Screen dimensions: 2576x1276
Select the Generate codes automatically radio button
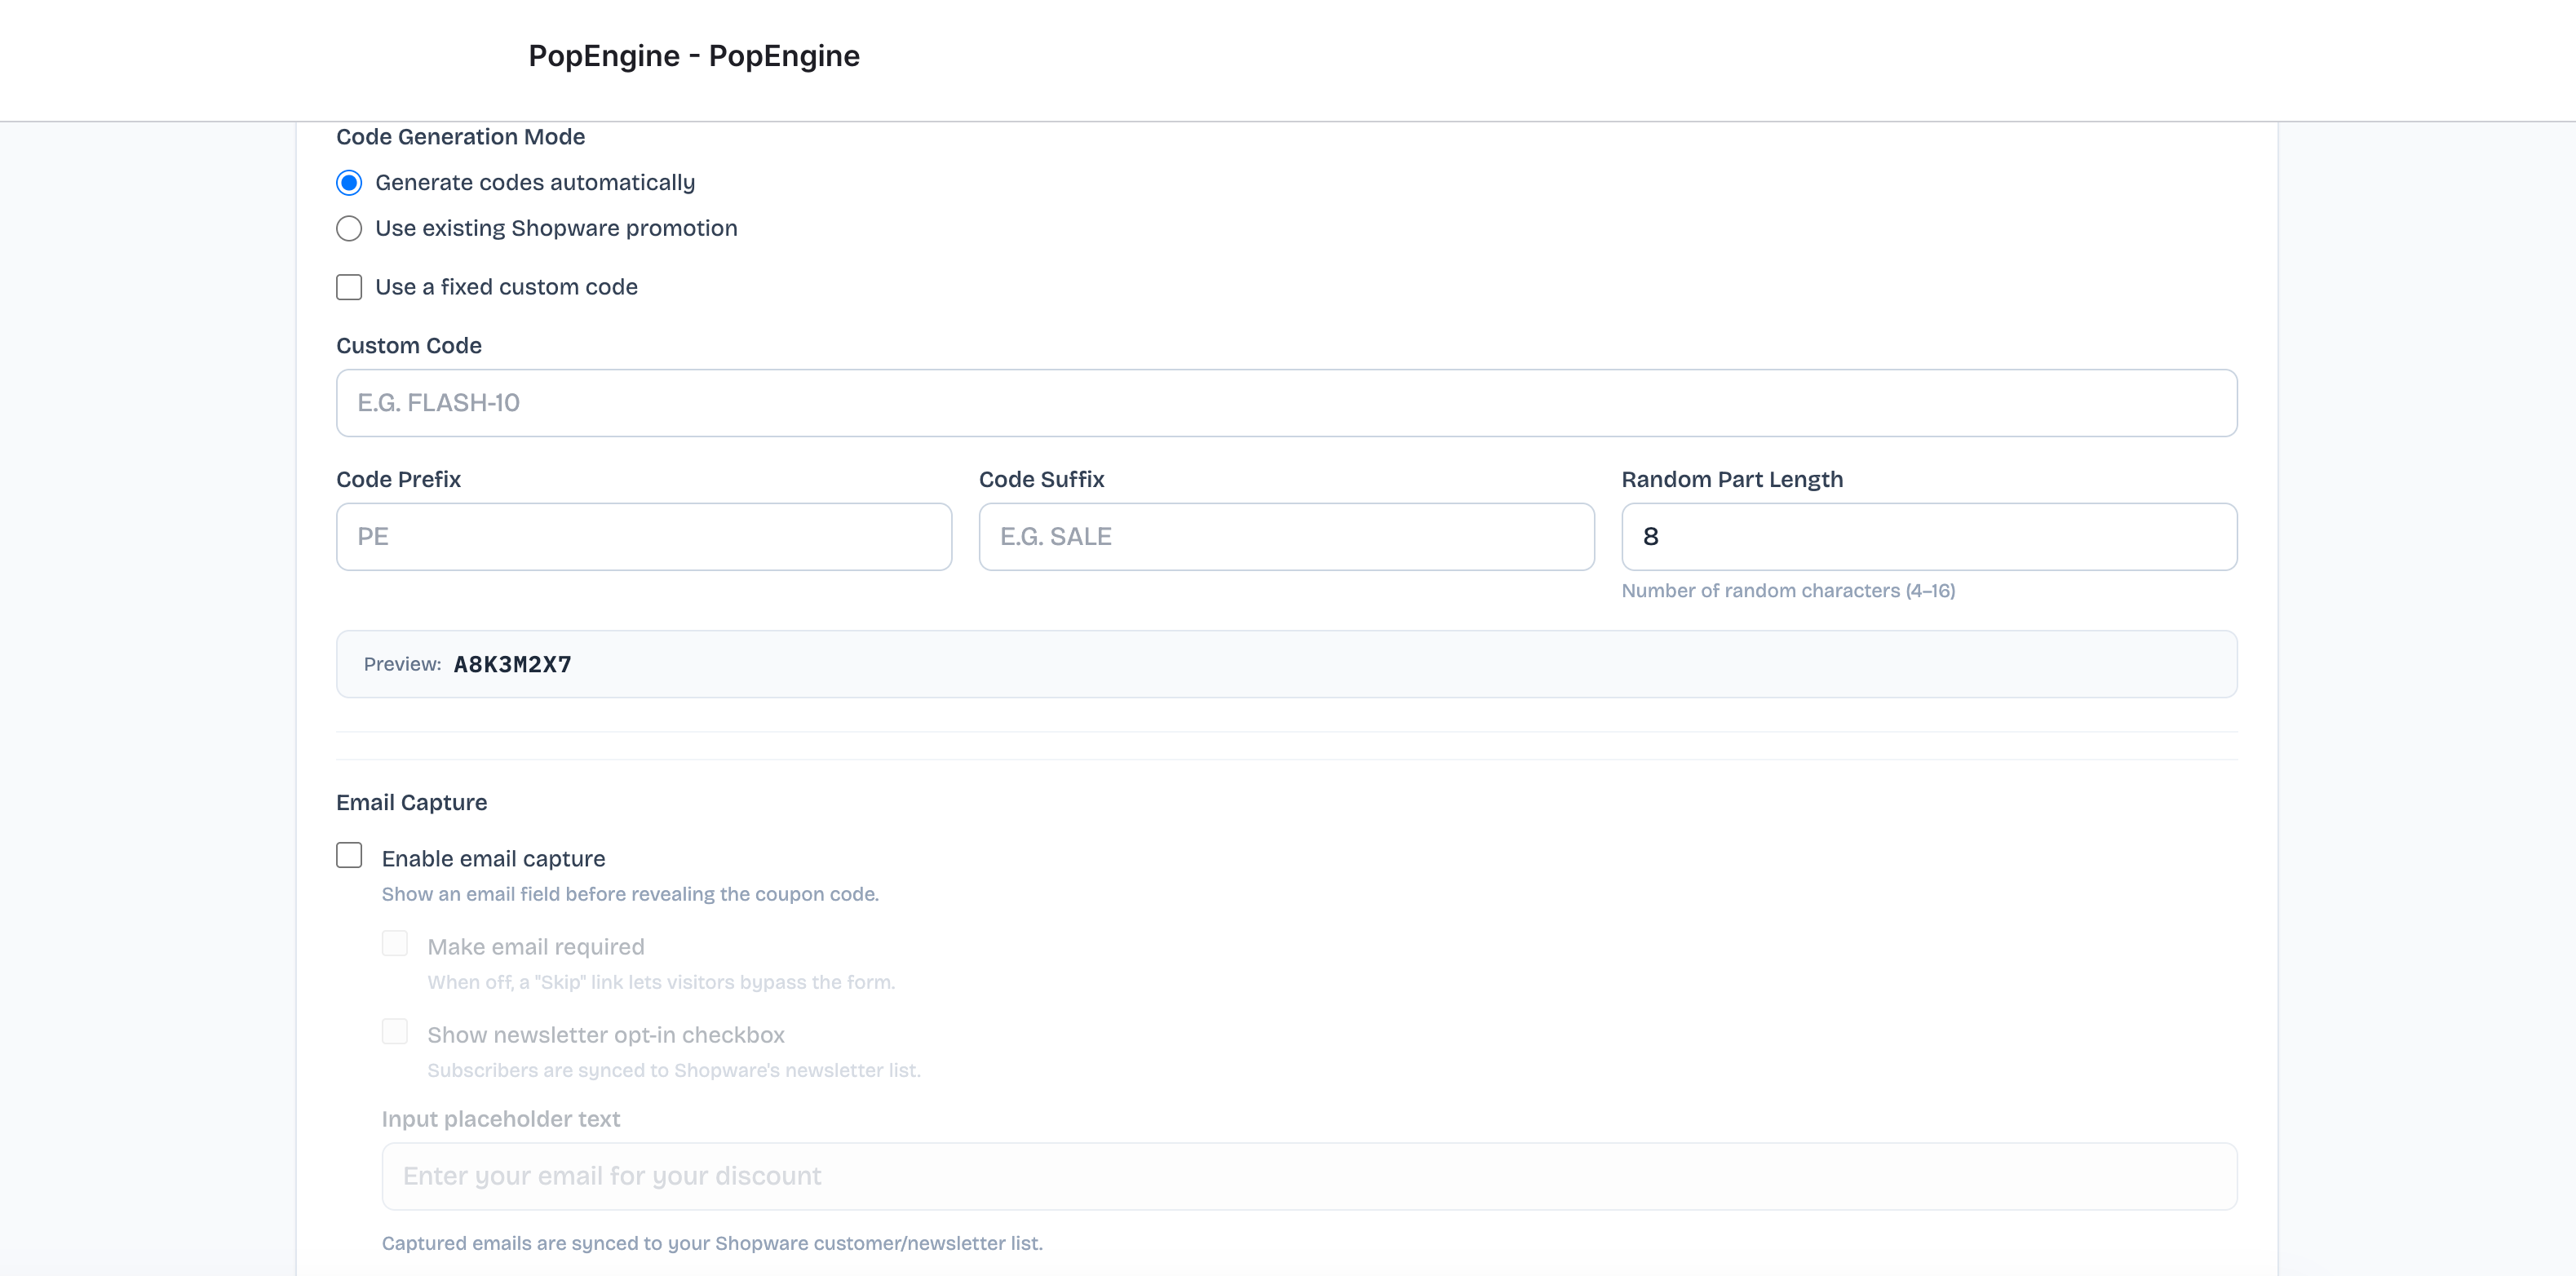(x=349, y=183)
